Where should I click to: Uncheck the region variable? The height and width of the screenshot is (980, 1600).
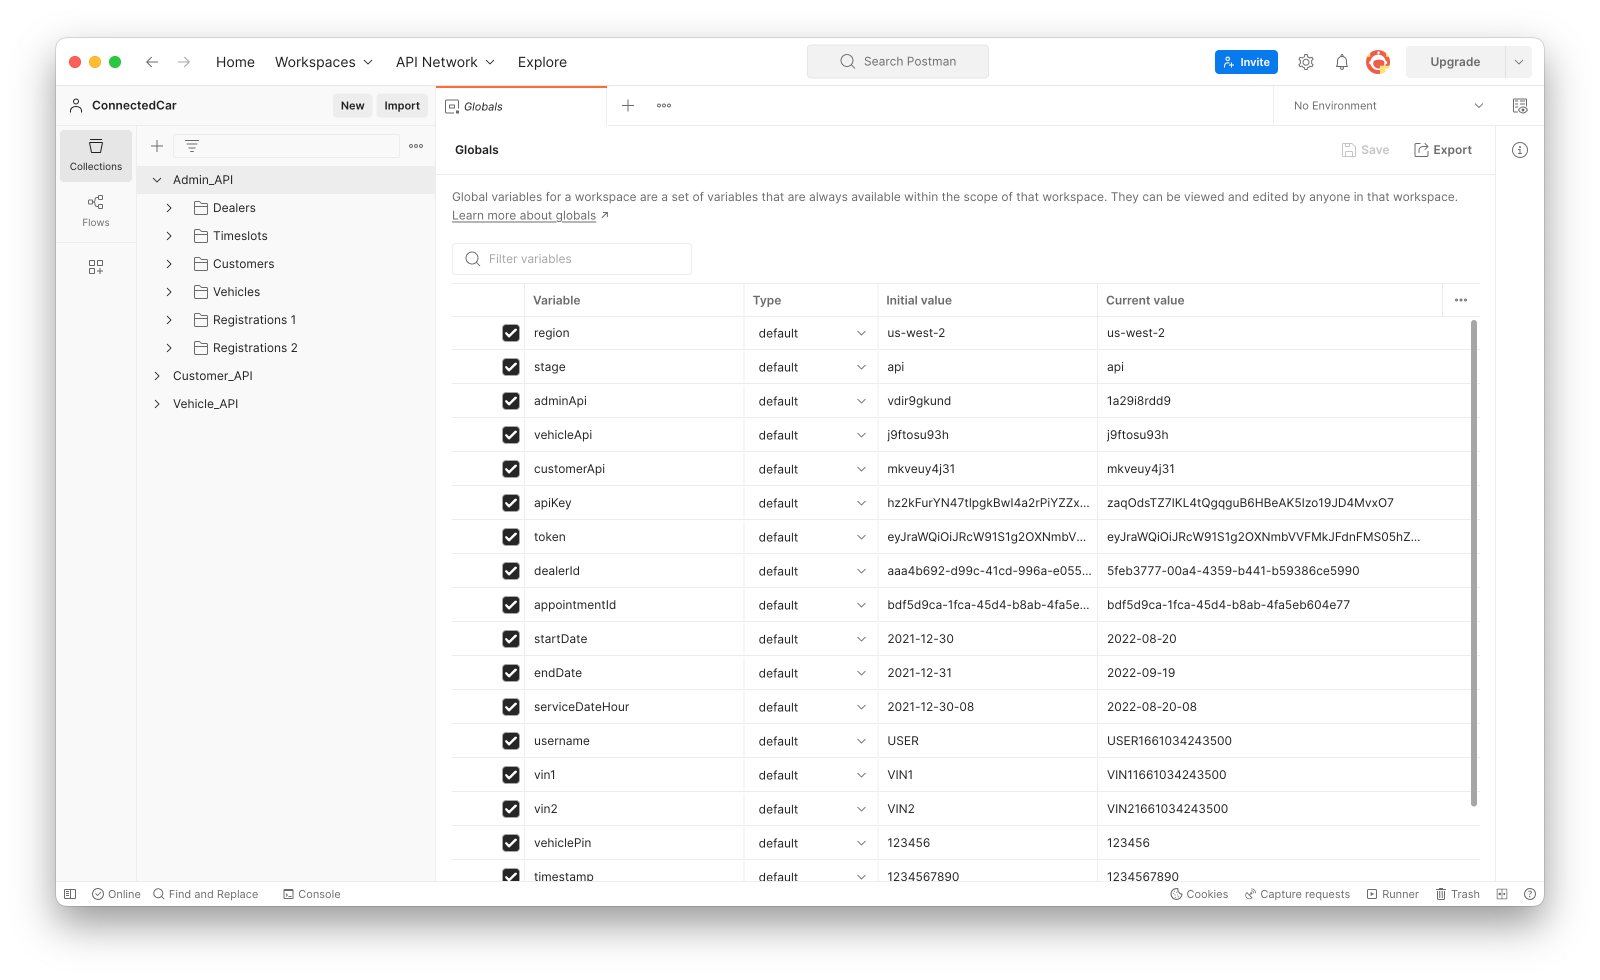511,333
